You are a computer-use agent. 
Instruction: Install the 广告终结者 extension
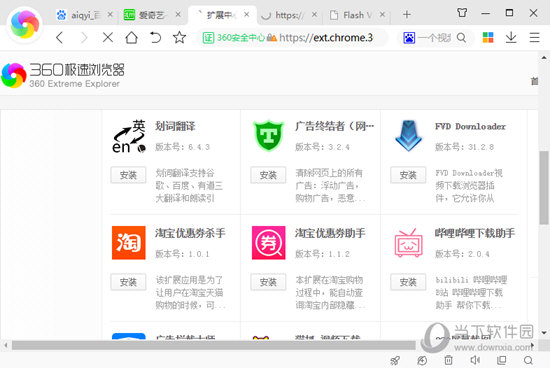point(268,175)
